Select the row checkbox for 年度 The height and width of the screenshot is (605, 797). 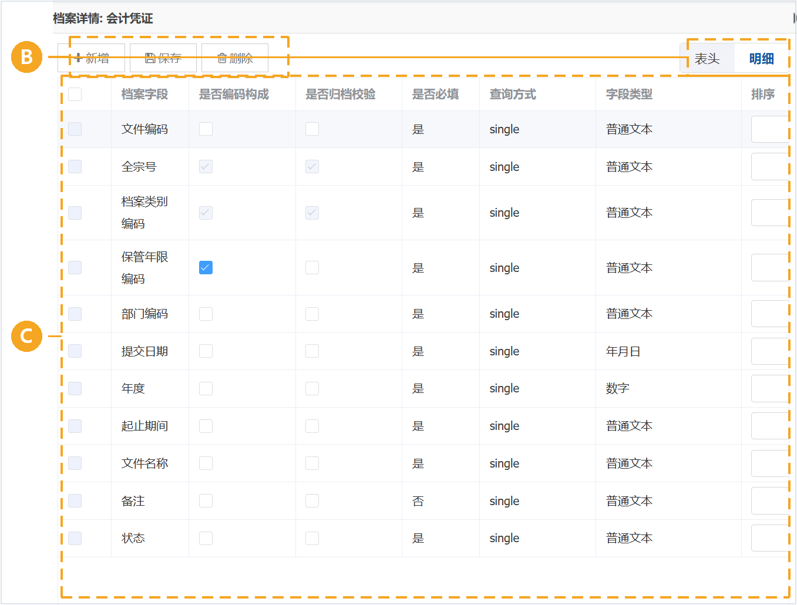75,388
